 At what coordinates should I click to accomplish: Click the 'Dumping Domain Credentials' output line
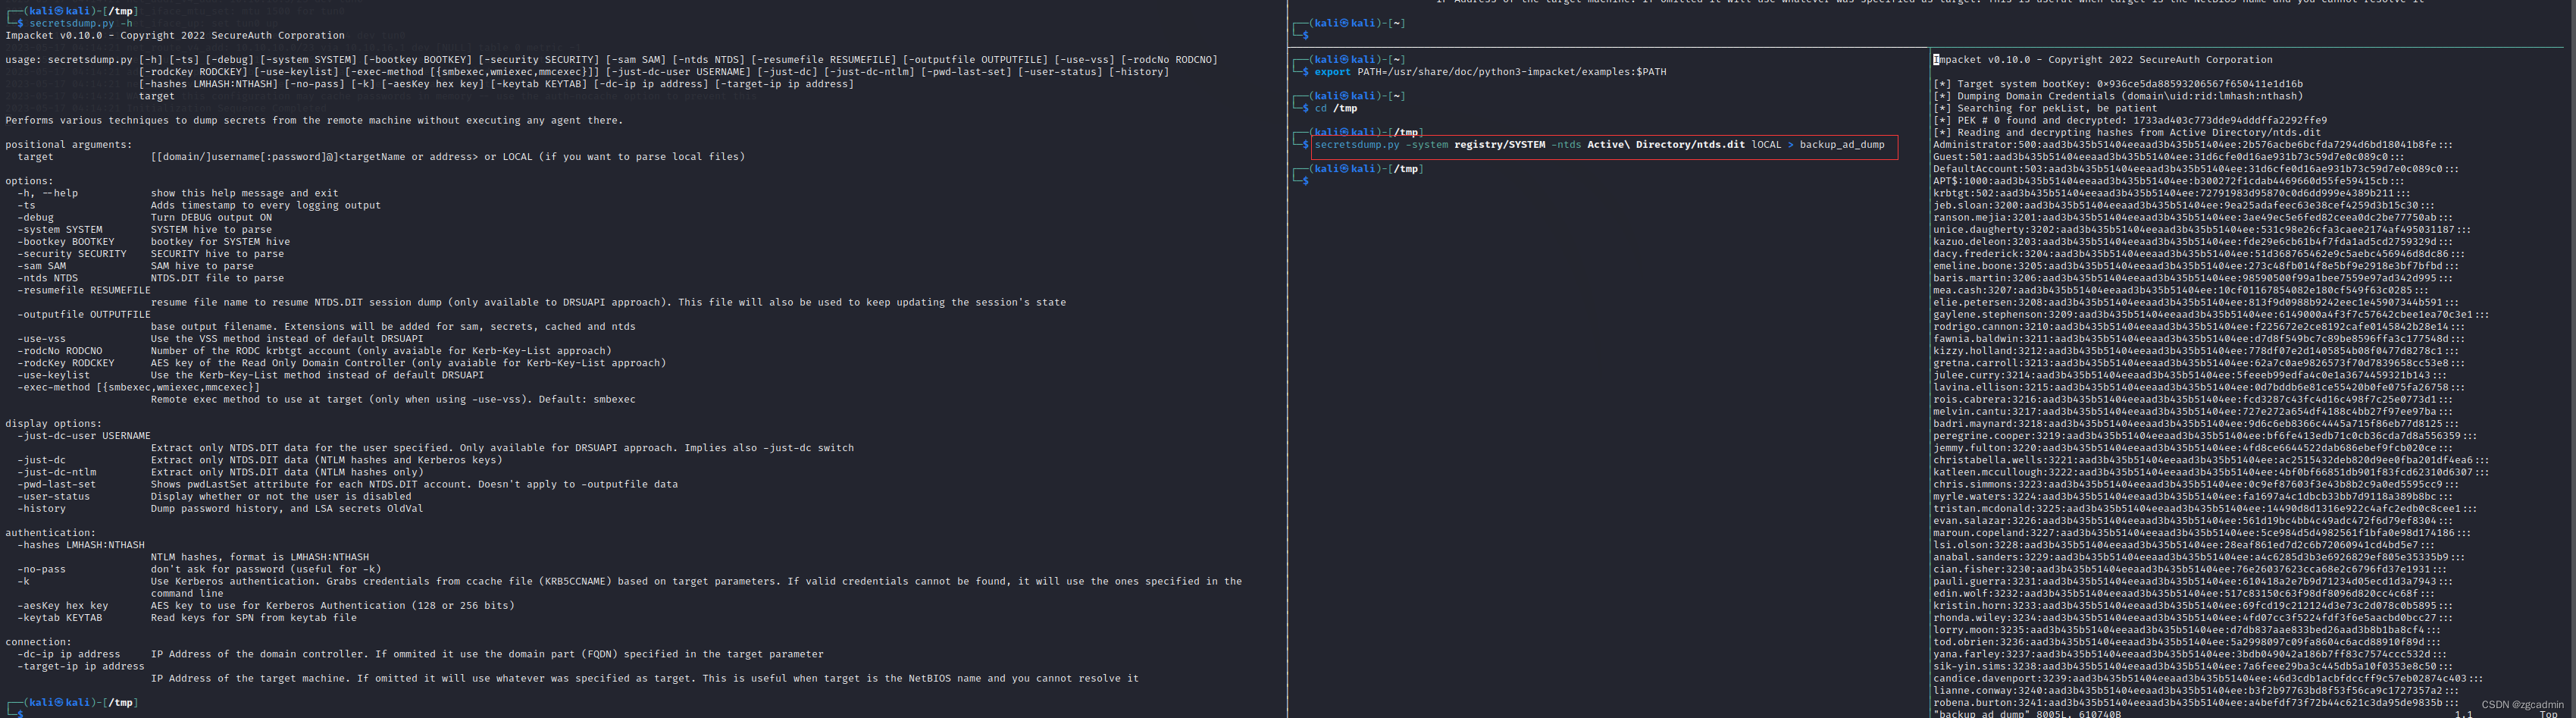[x=2117, y=96]
